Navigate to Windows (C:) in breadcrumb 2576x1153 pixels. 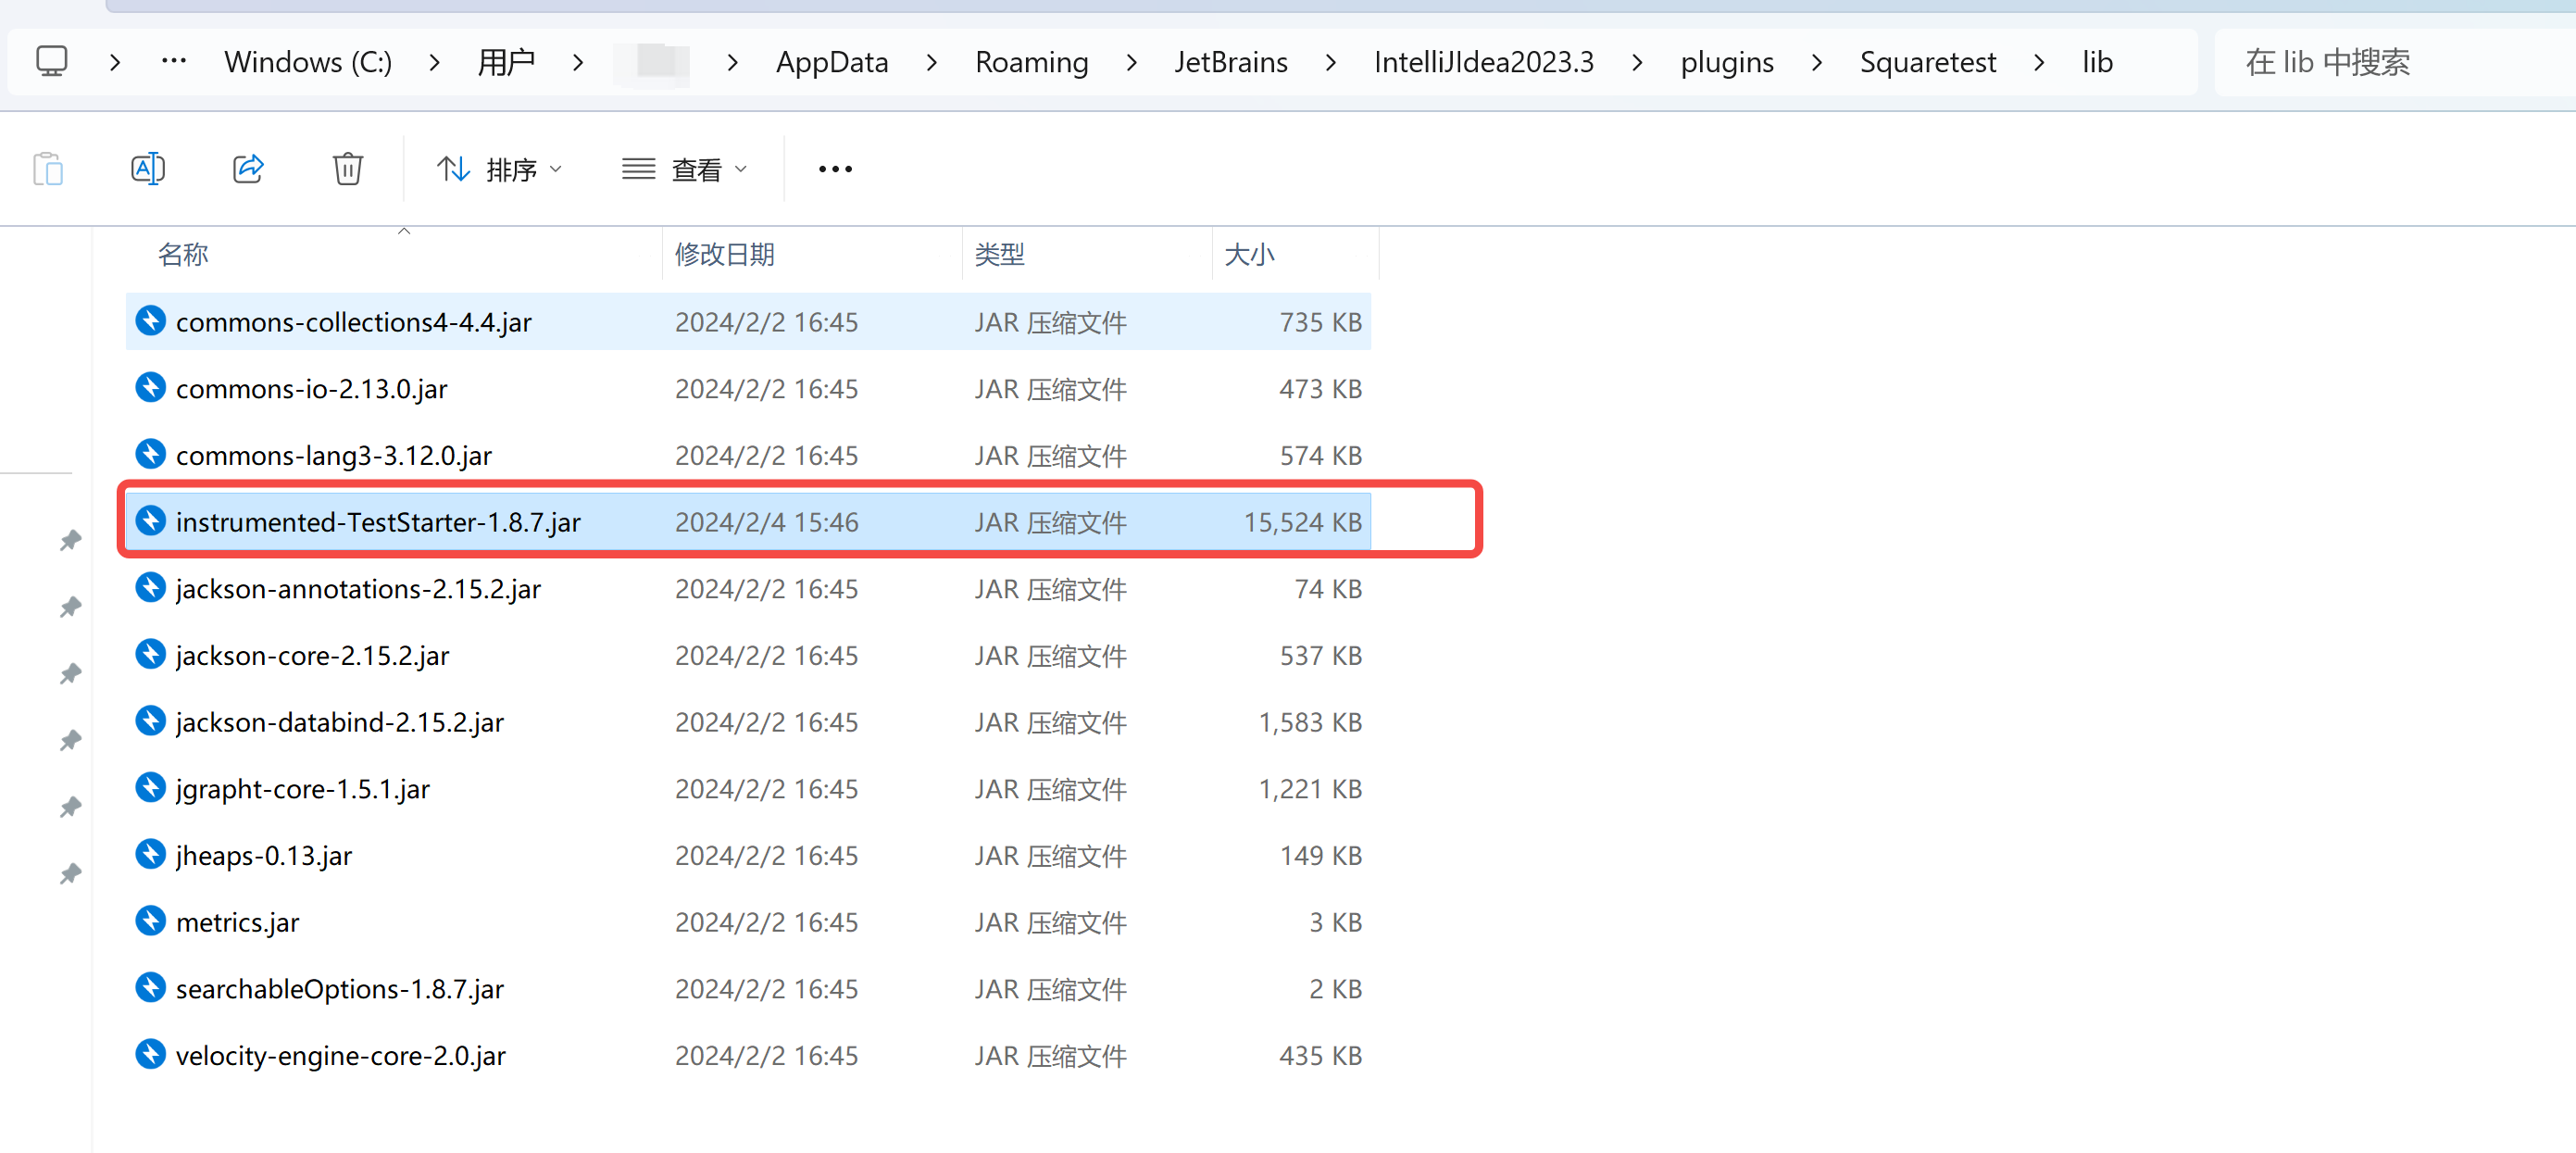pos(308,62)
